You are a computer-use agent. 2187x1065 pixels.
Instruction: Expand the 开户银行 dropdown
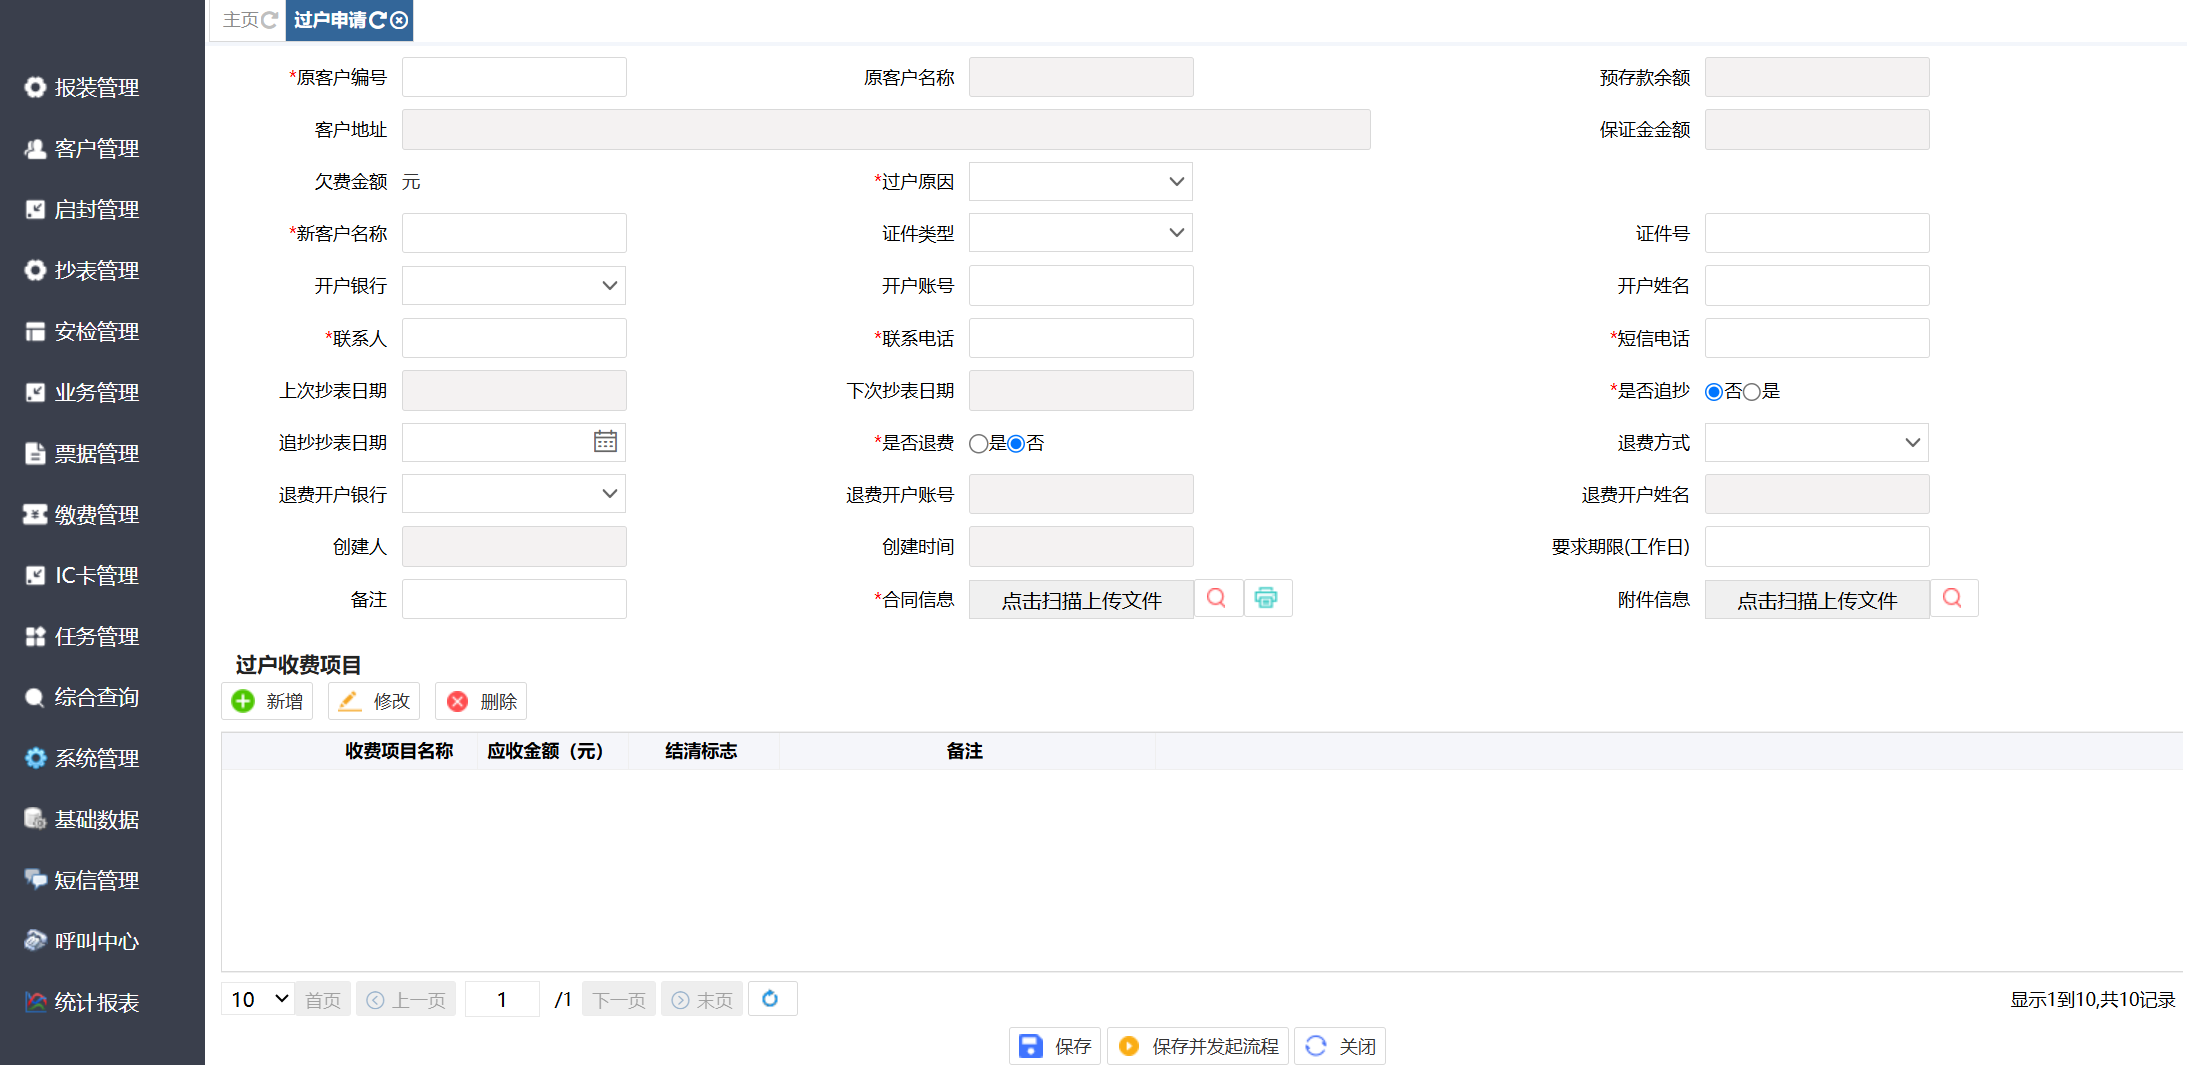[x=514, y=286]
